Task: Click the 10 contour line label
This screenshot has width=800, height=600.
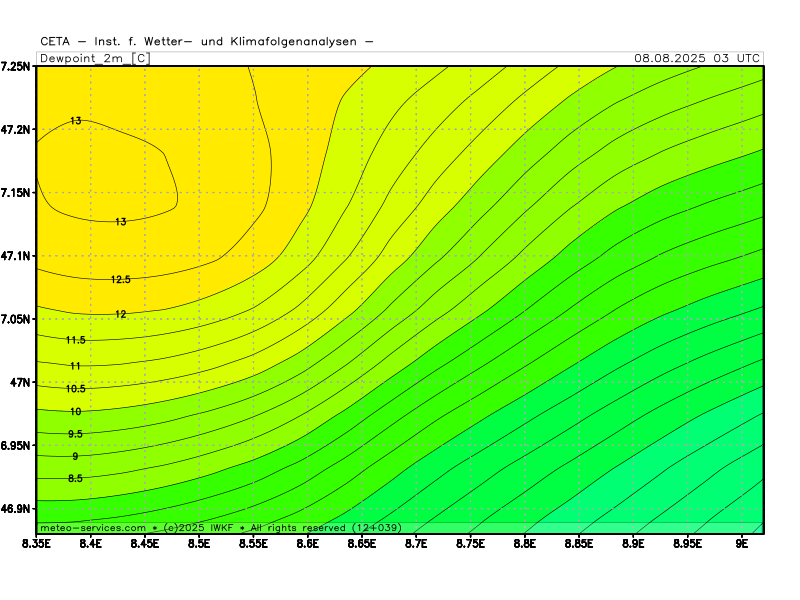Action: [76, 412]
